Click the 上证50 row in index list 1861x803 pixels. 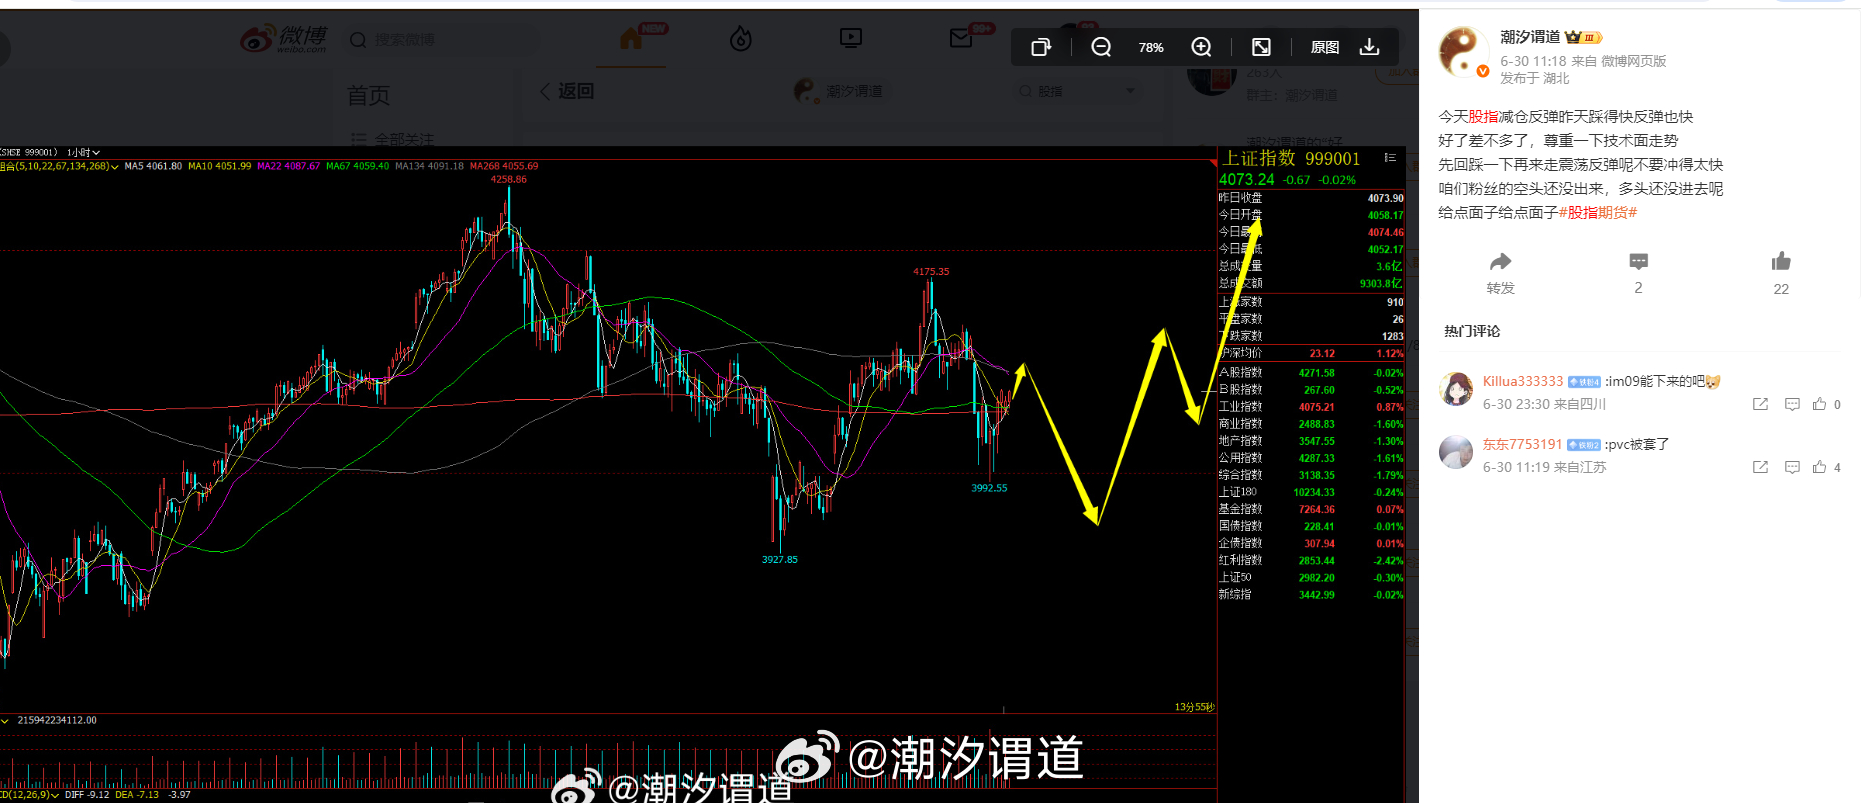(x=1311, y=577)
